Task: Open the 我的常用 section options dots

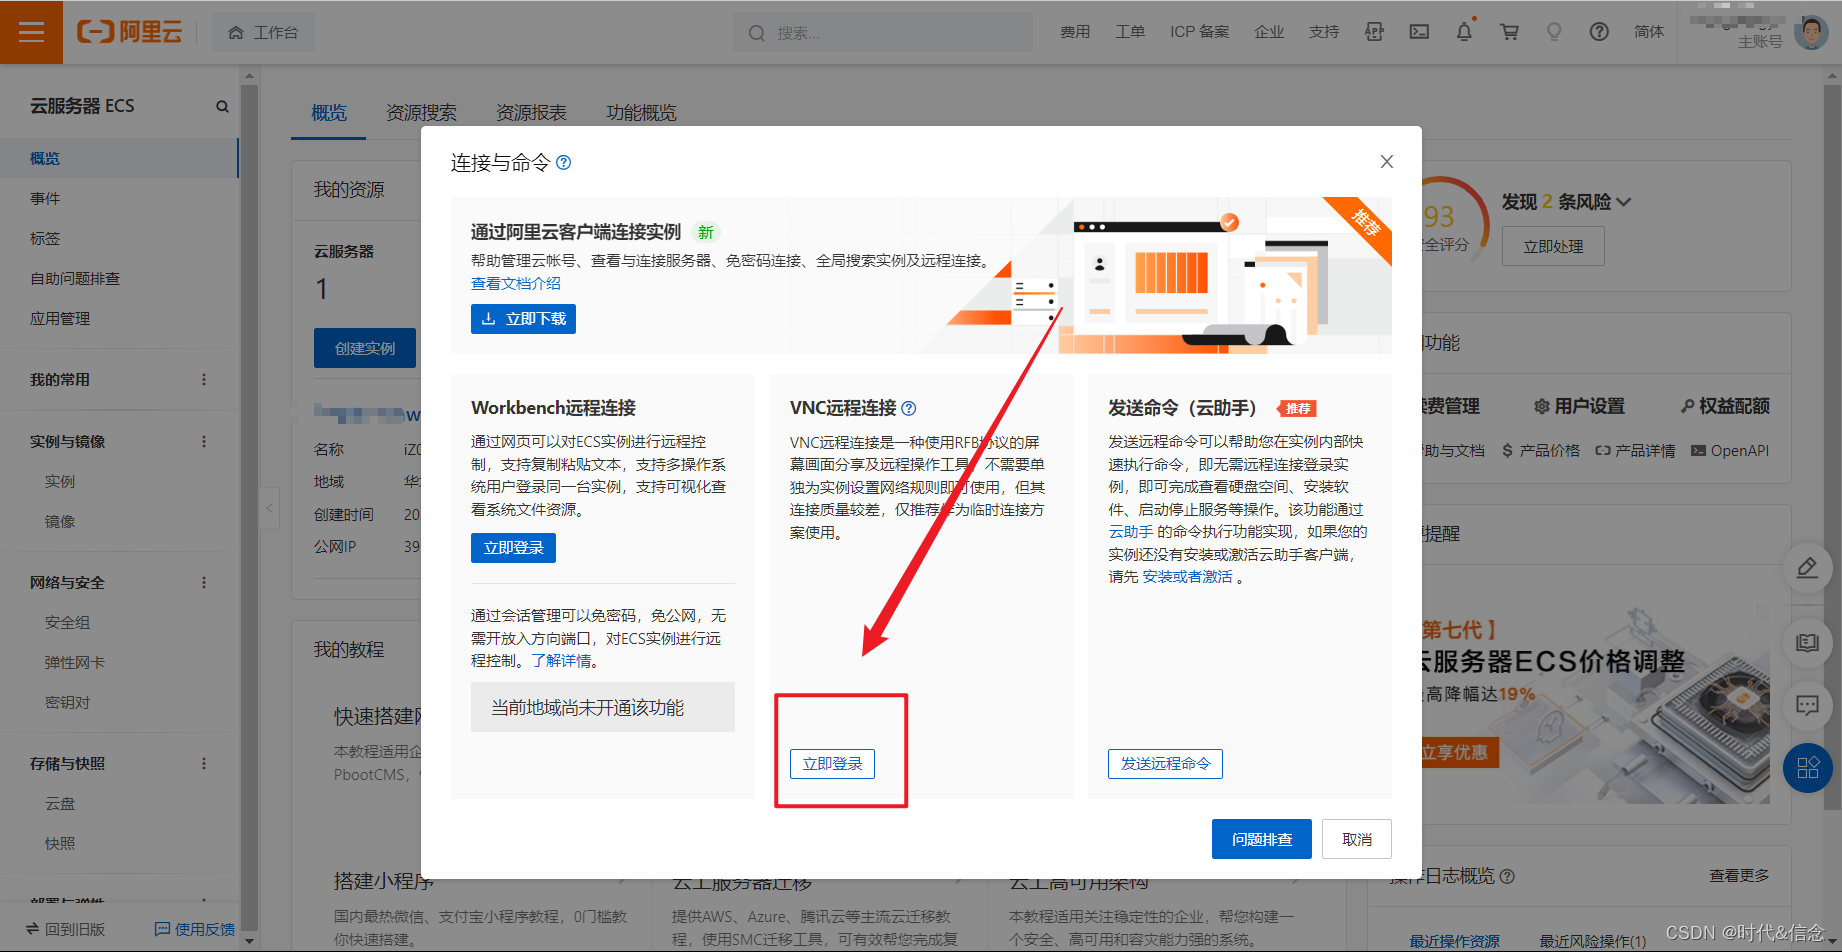Action: tap(204, 380)
